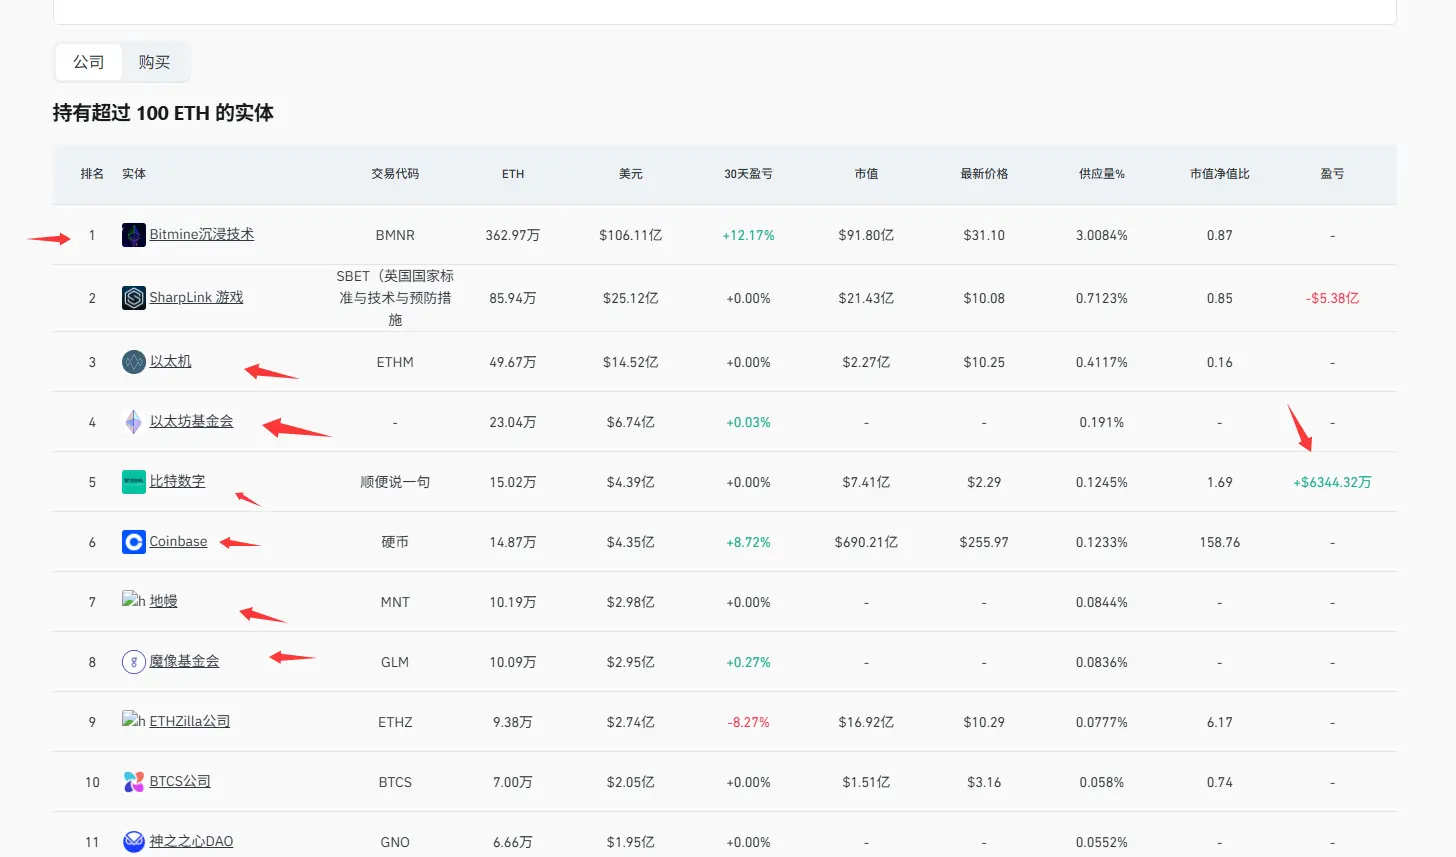
Task: Click the 神之之心DAO logo icon
Action: pos(134,842)
